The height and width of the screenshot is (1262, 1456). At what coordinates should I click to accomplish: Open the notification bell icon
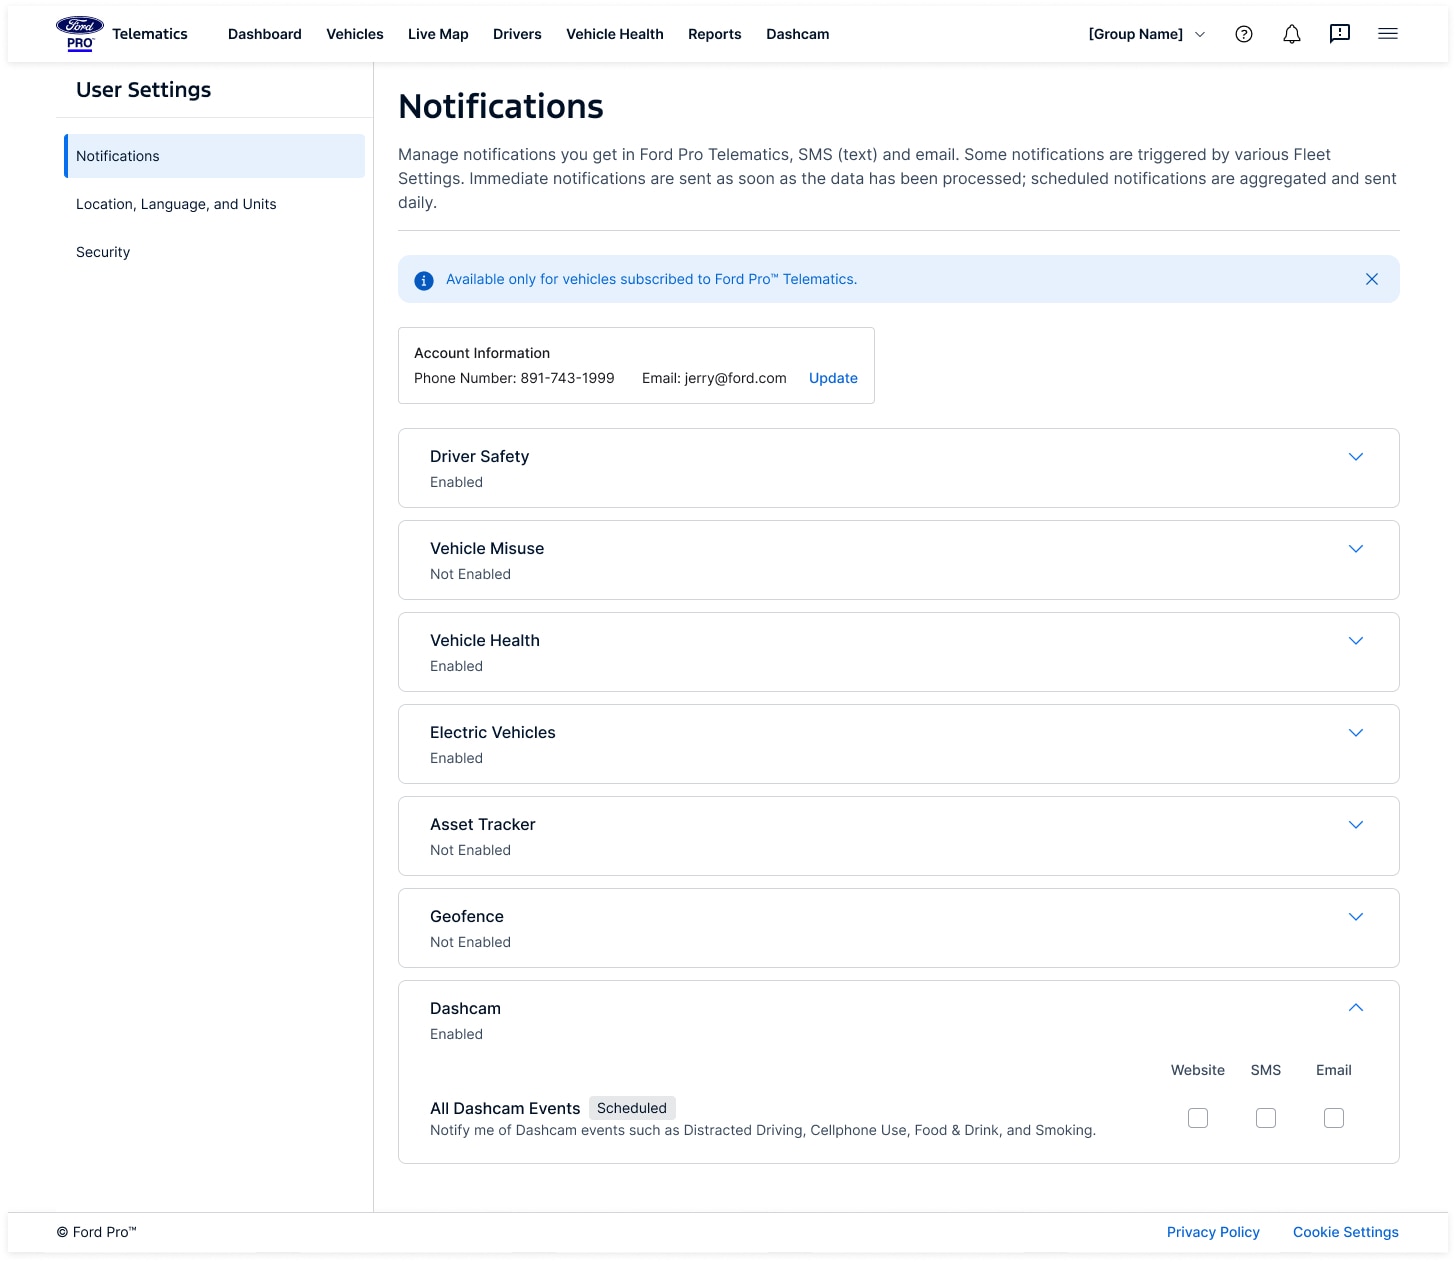1291,34
